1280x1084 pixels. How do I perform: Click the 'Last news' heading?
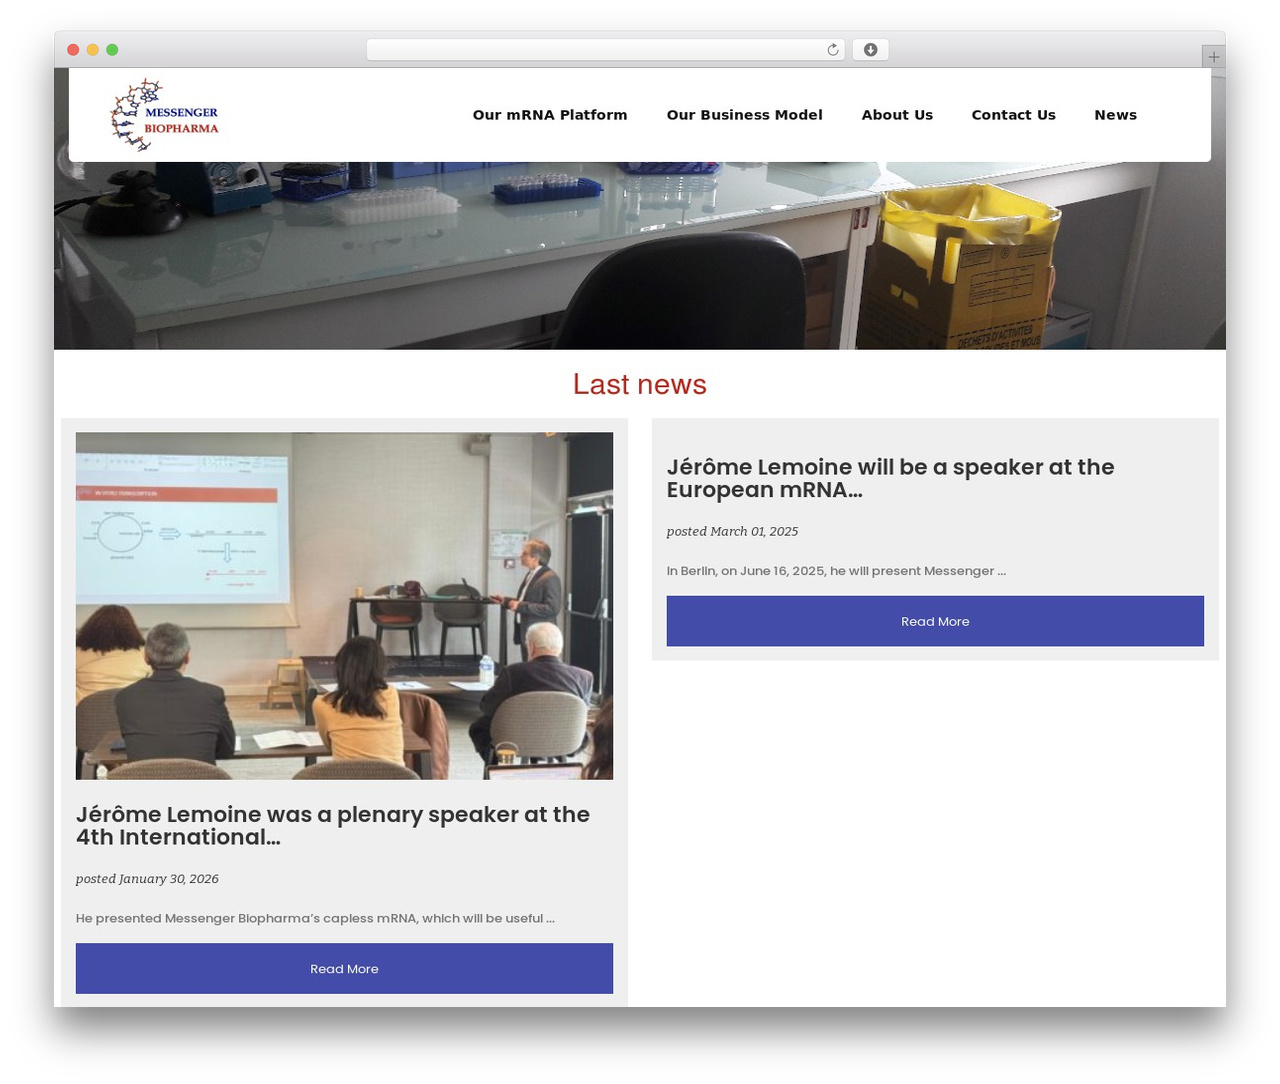pos(640,384)
